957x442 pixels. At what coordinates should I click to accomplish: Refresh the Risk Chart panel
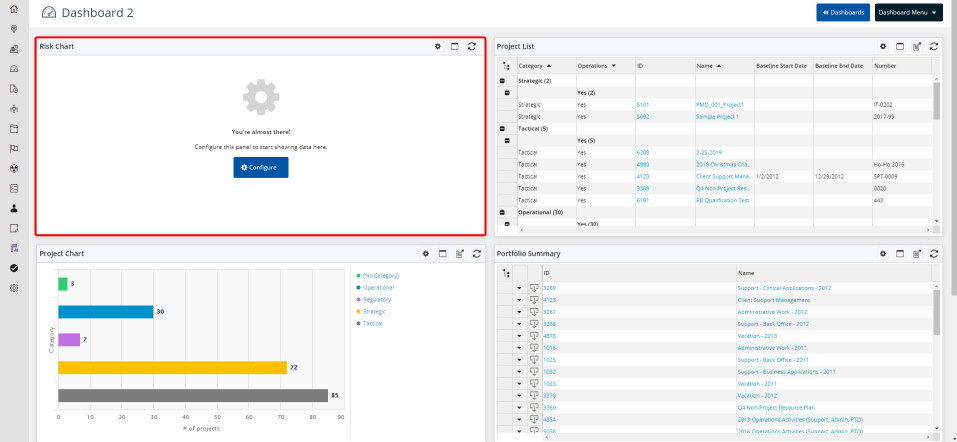pyautogui.click(x=471, y=46)
